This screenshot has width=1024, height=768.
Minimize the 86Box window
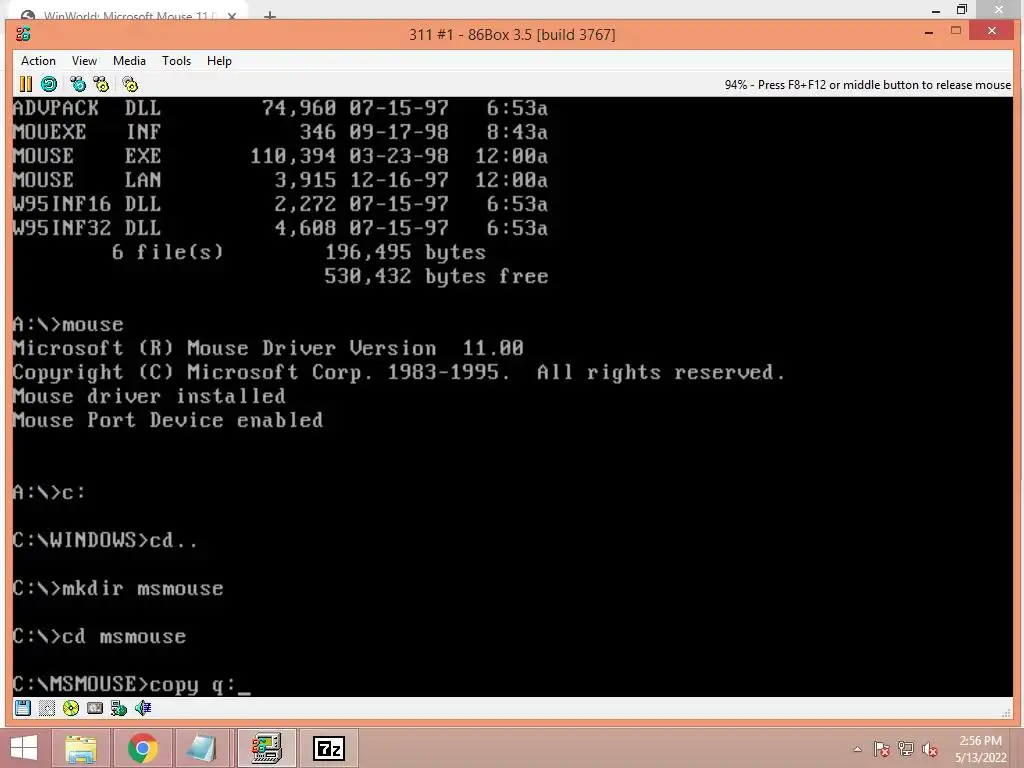coord(929,32)
